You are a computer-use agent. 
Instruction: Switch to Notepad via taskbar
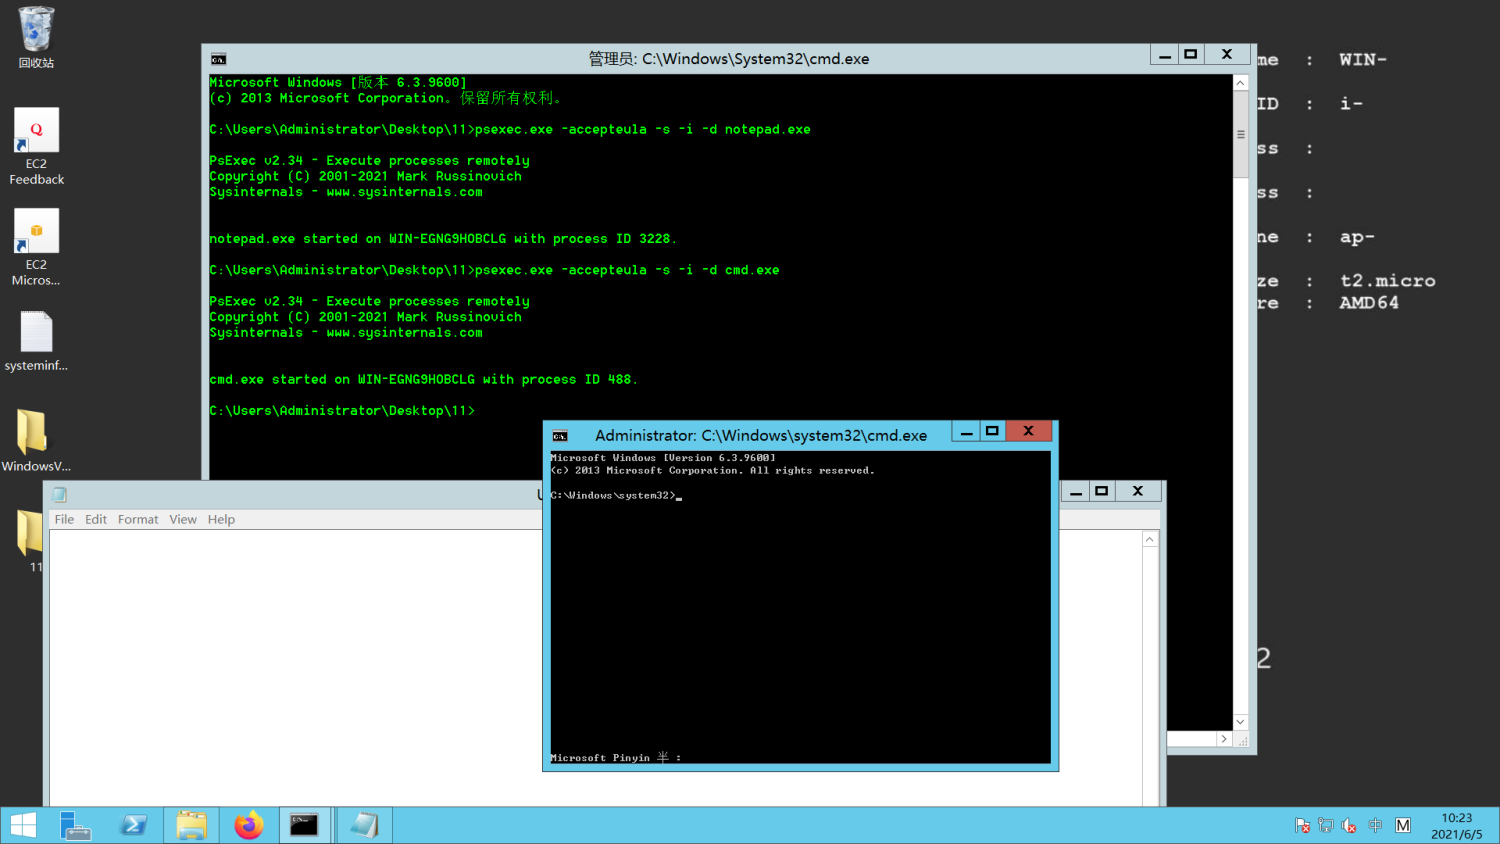pos(364,826)
